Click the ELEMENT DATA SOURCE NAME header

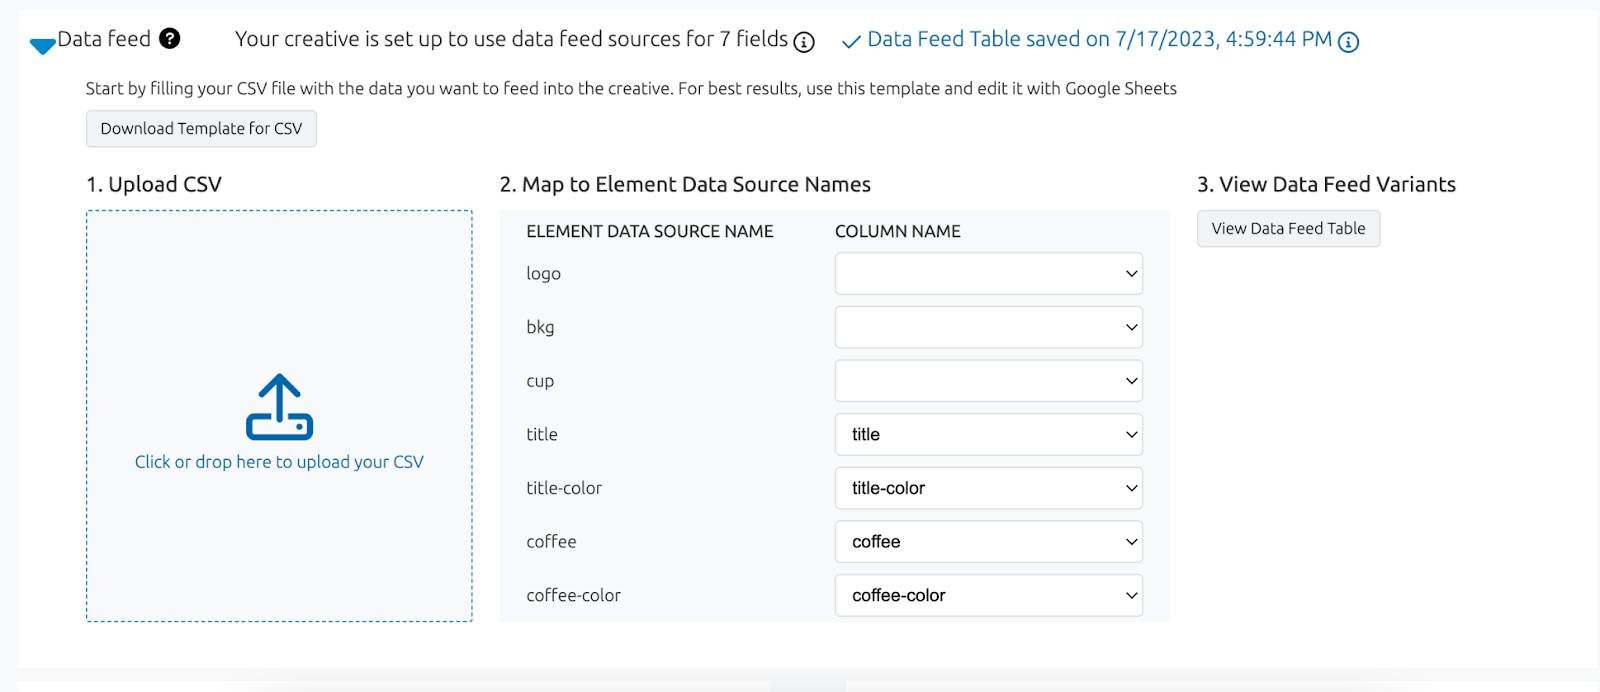click(x=649, y=232)
